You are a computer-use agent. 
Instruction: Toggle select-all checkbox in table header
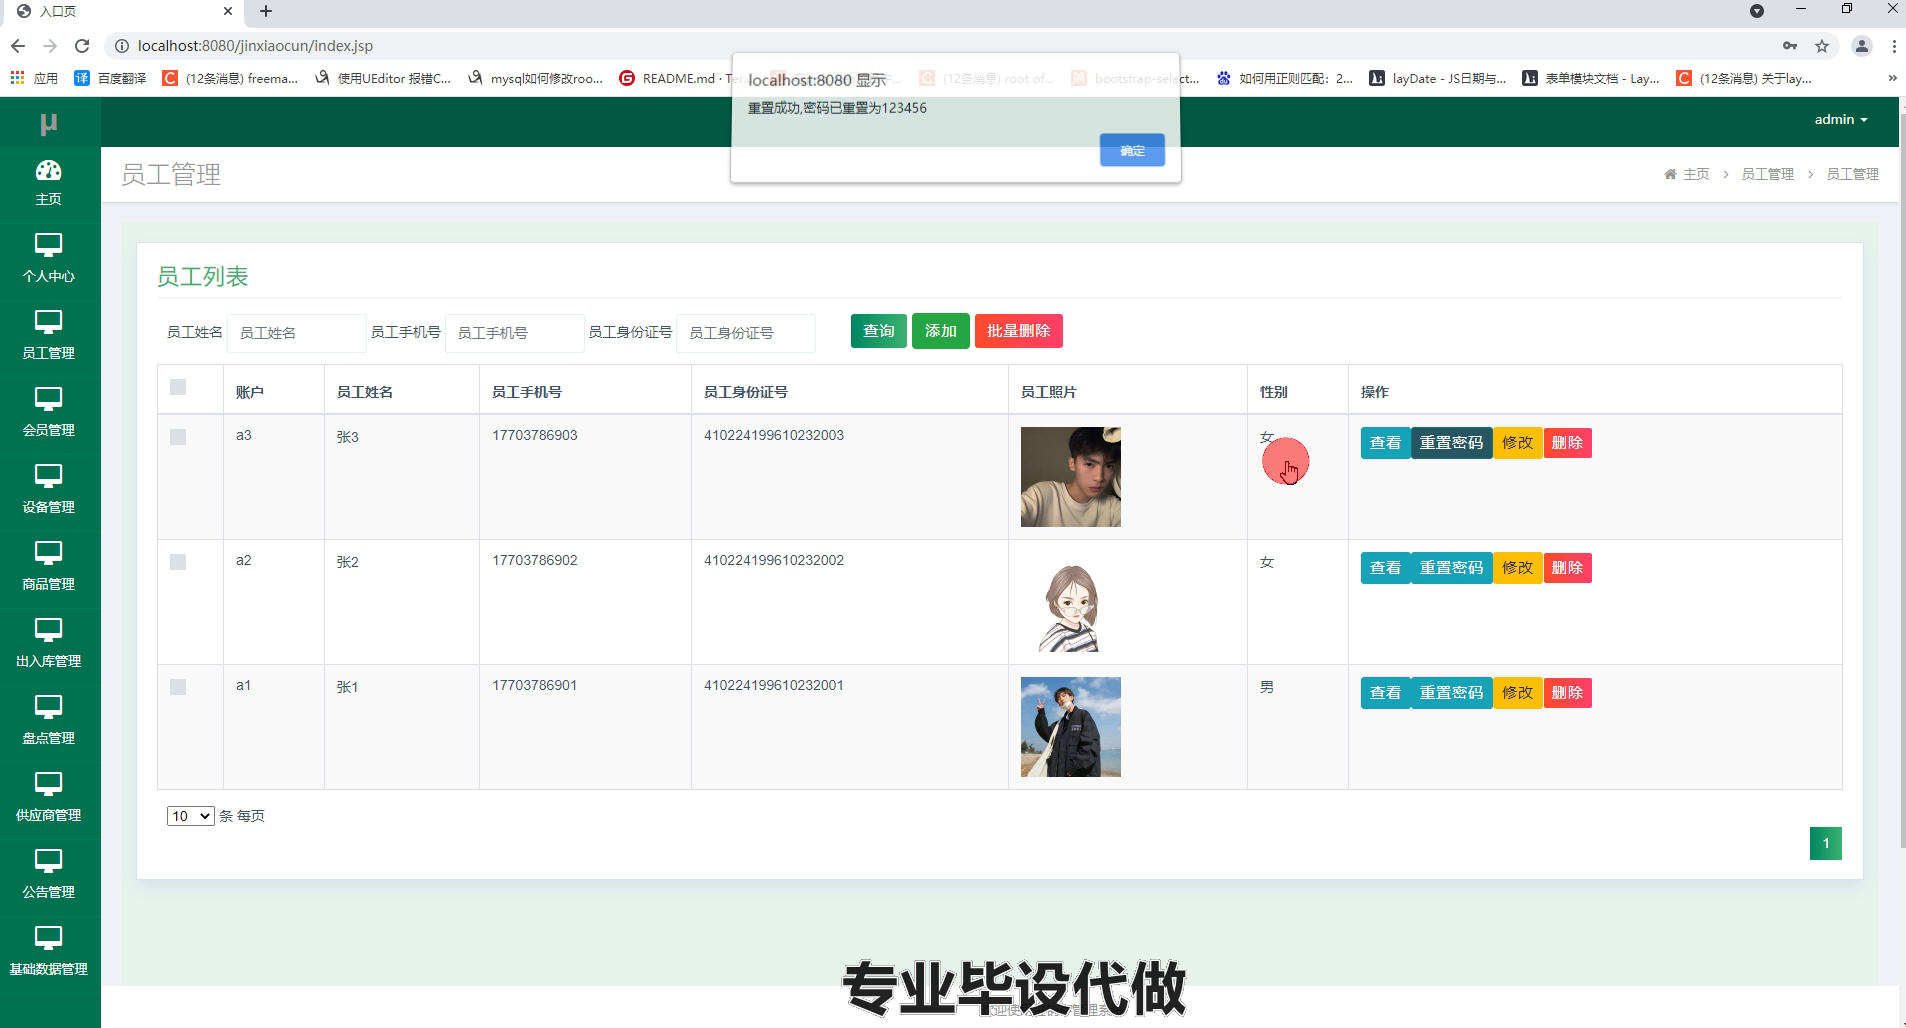coord(178,387)
